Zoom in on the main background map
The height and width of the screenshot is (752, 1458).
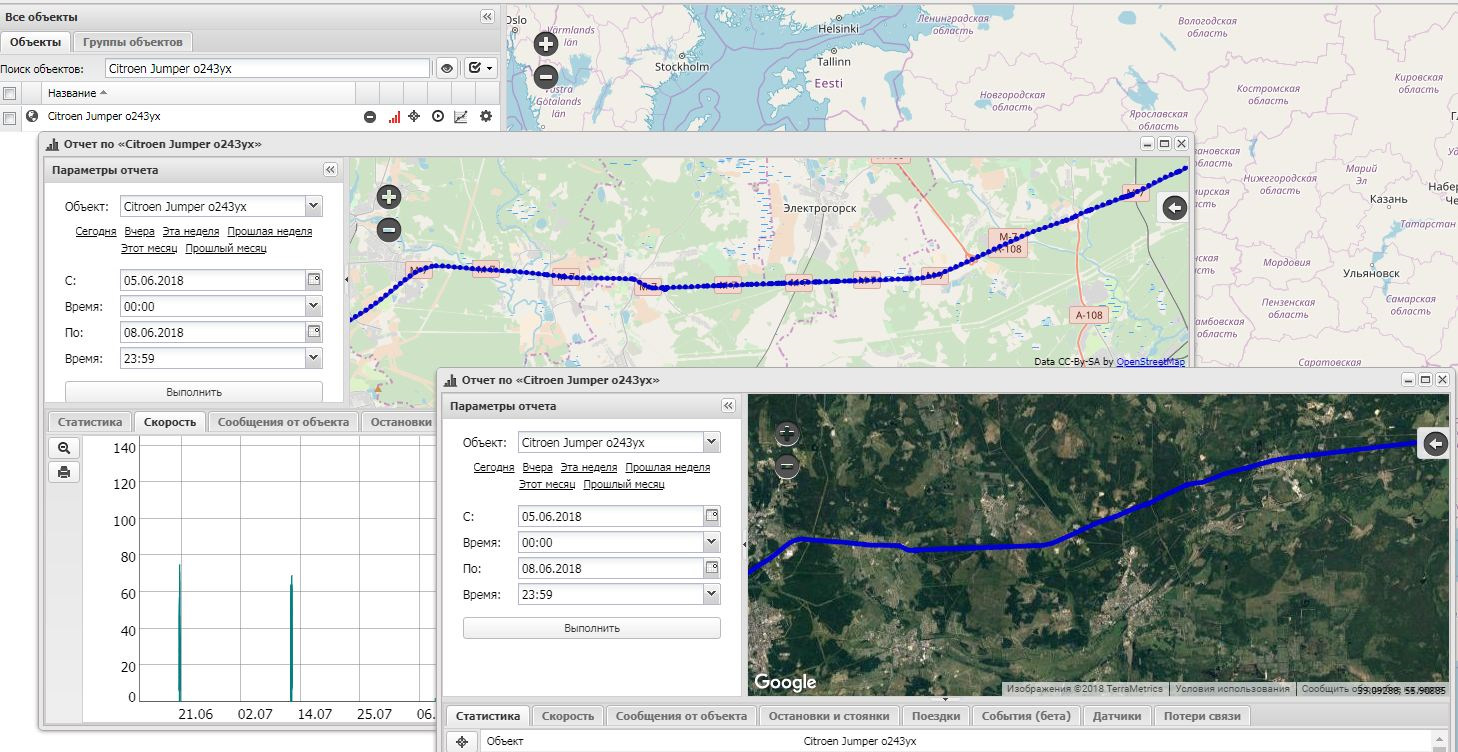(x=546, y=43)
